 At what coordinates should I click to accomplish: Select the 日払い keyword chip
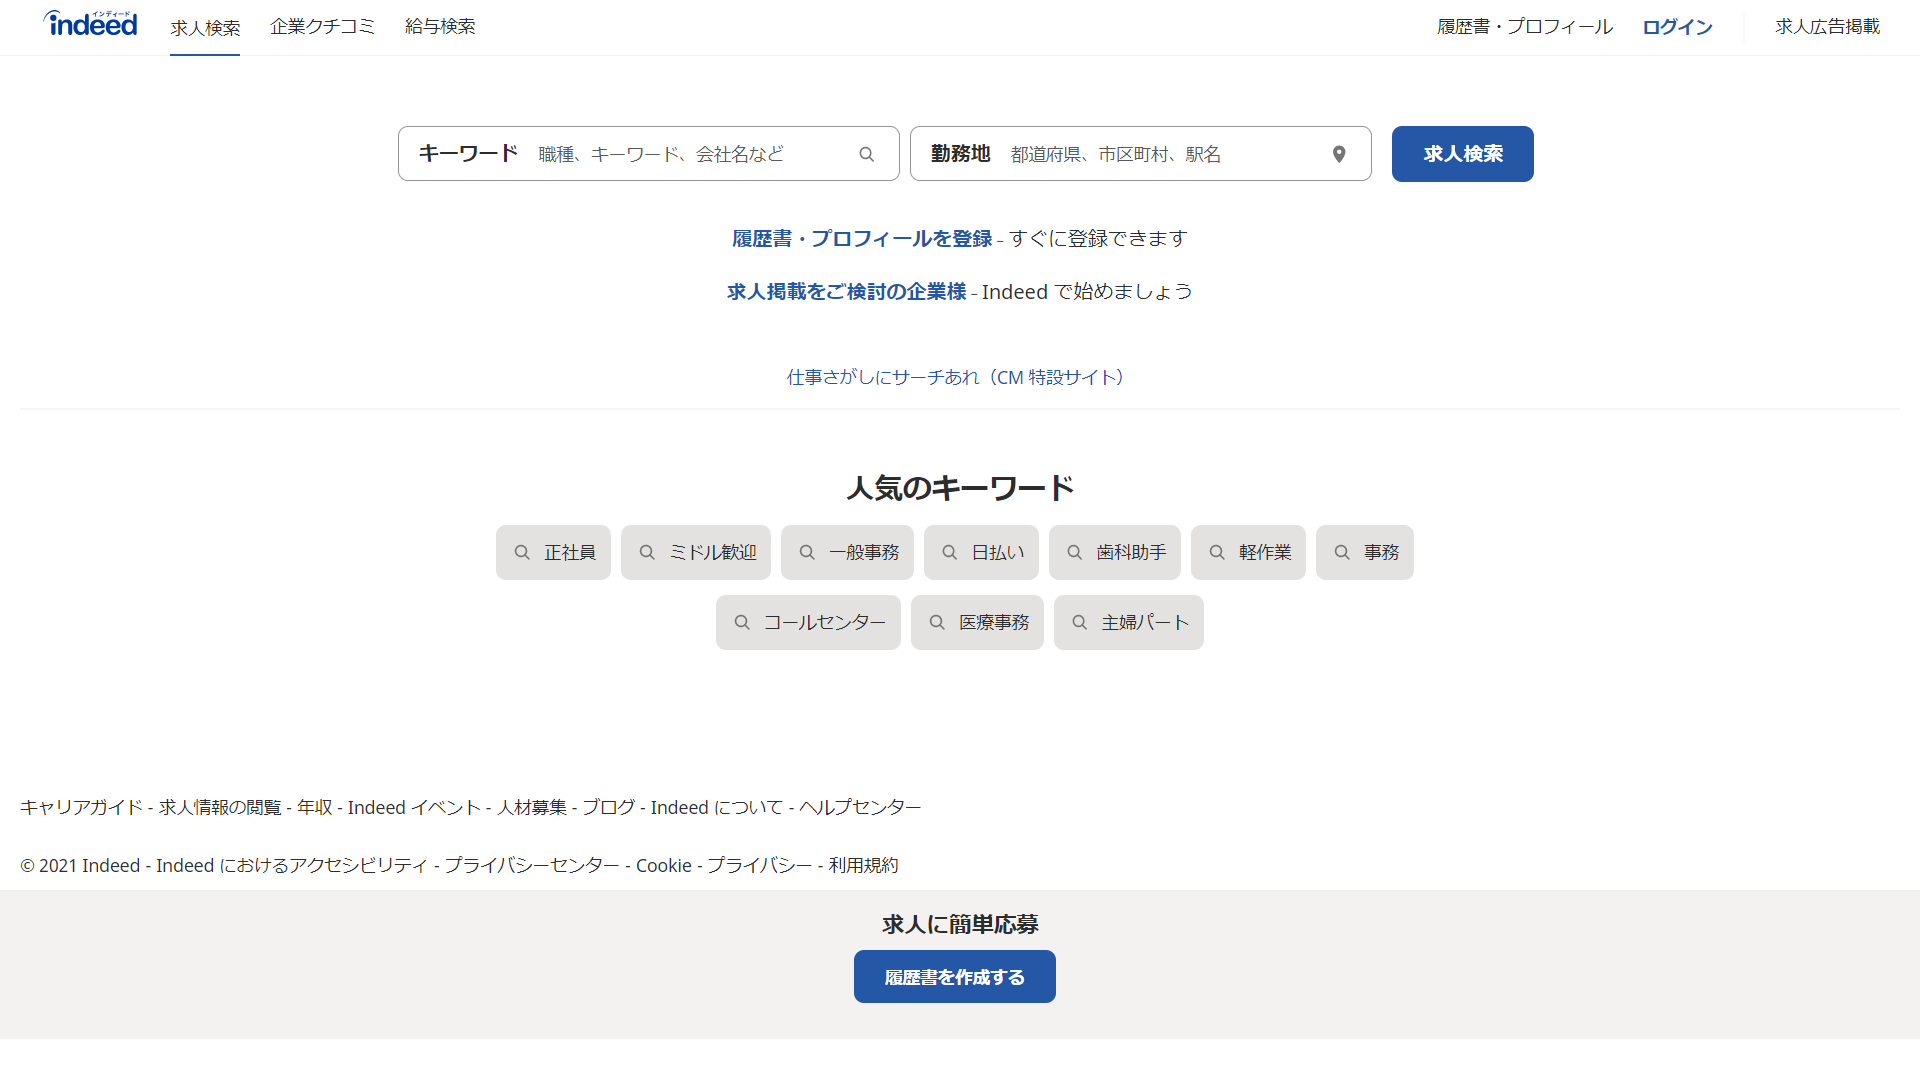(981, 552)
